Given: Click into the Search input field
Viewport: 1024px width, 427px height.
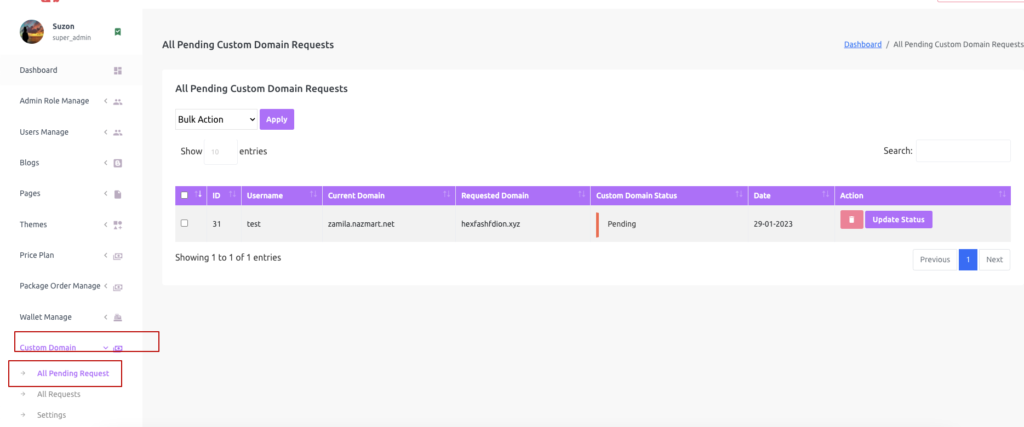Looking at the screenshot, I should tap(963, 151).
